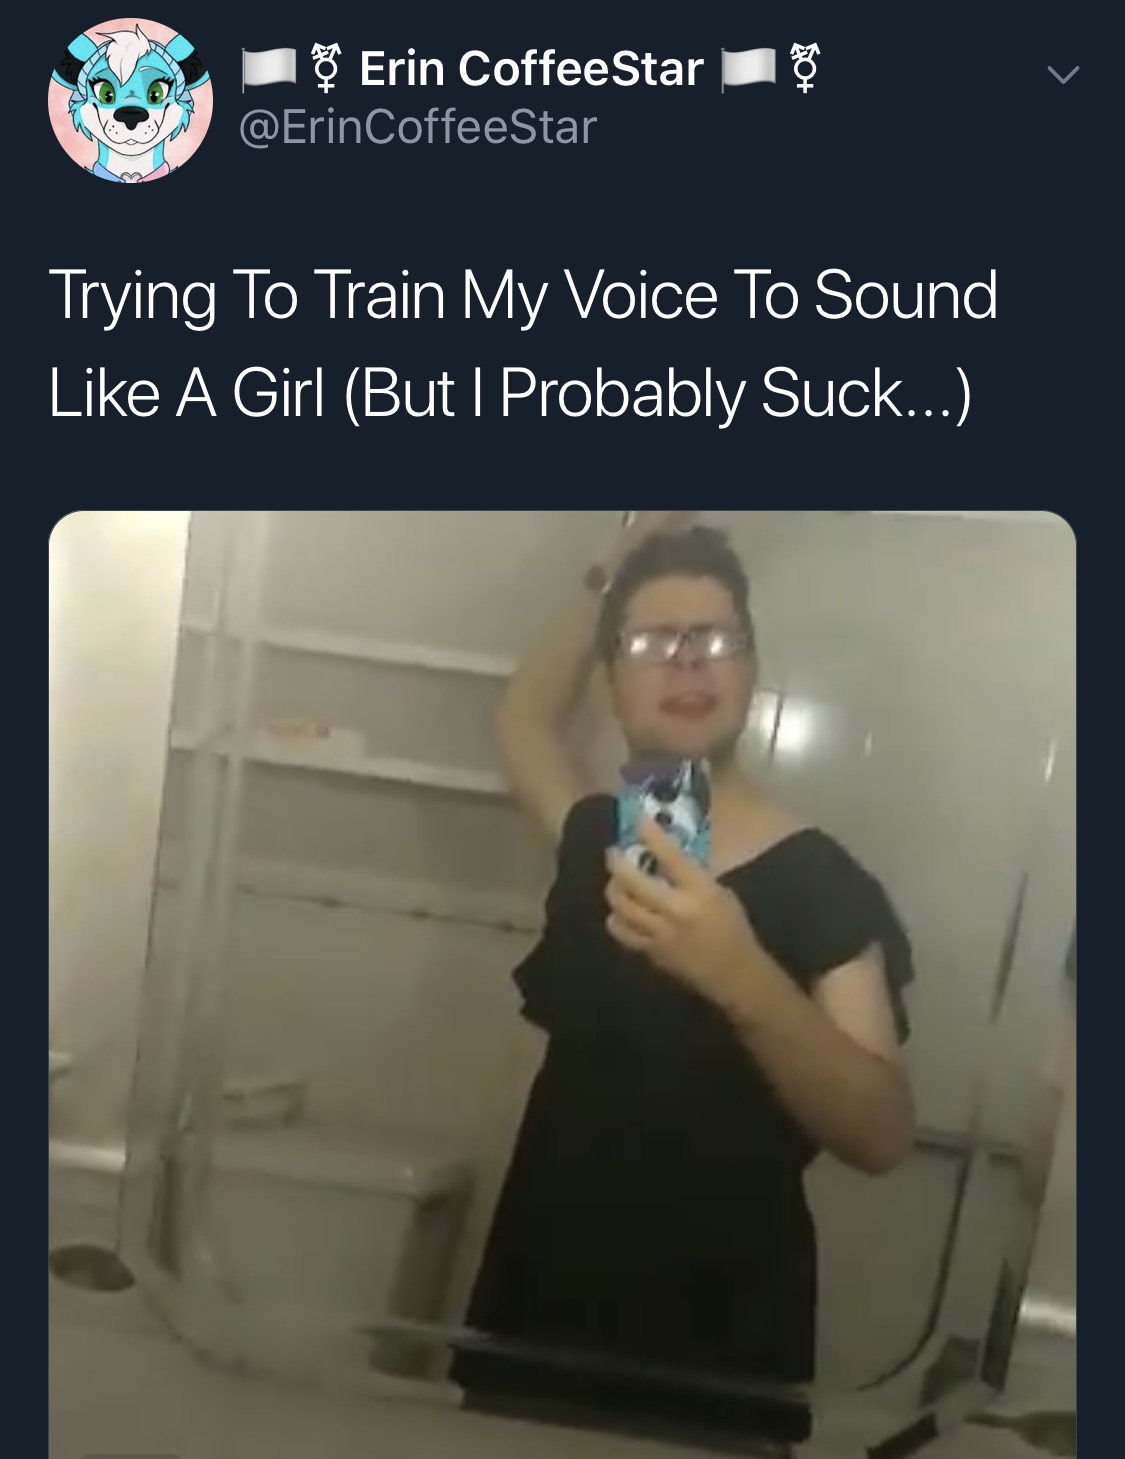Tap the transgender symbol after CoffeeStar
Screen dimensions: 1125x1459
point(804,68)
